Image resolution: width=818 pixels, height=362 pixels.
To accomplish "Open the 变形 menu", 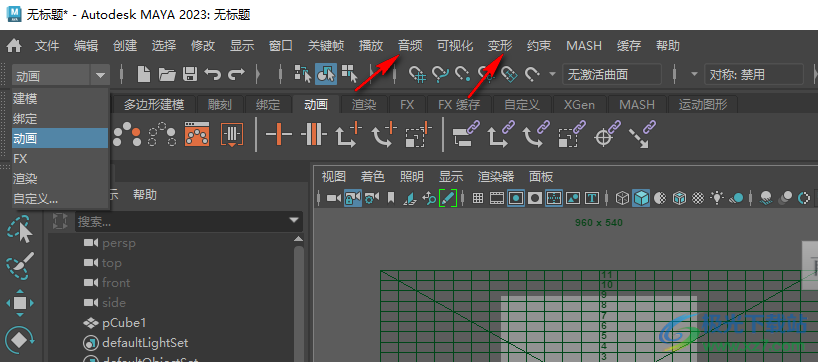I will (500, 46).
